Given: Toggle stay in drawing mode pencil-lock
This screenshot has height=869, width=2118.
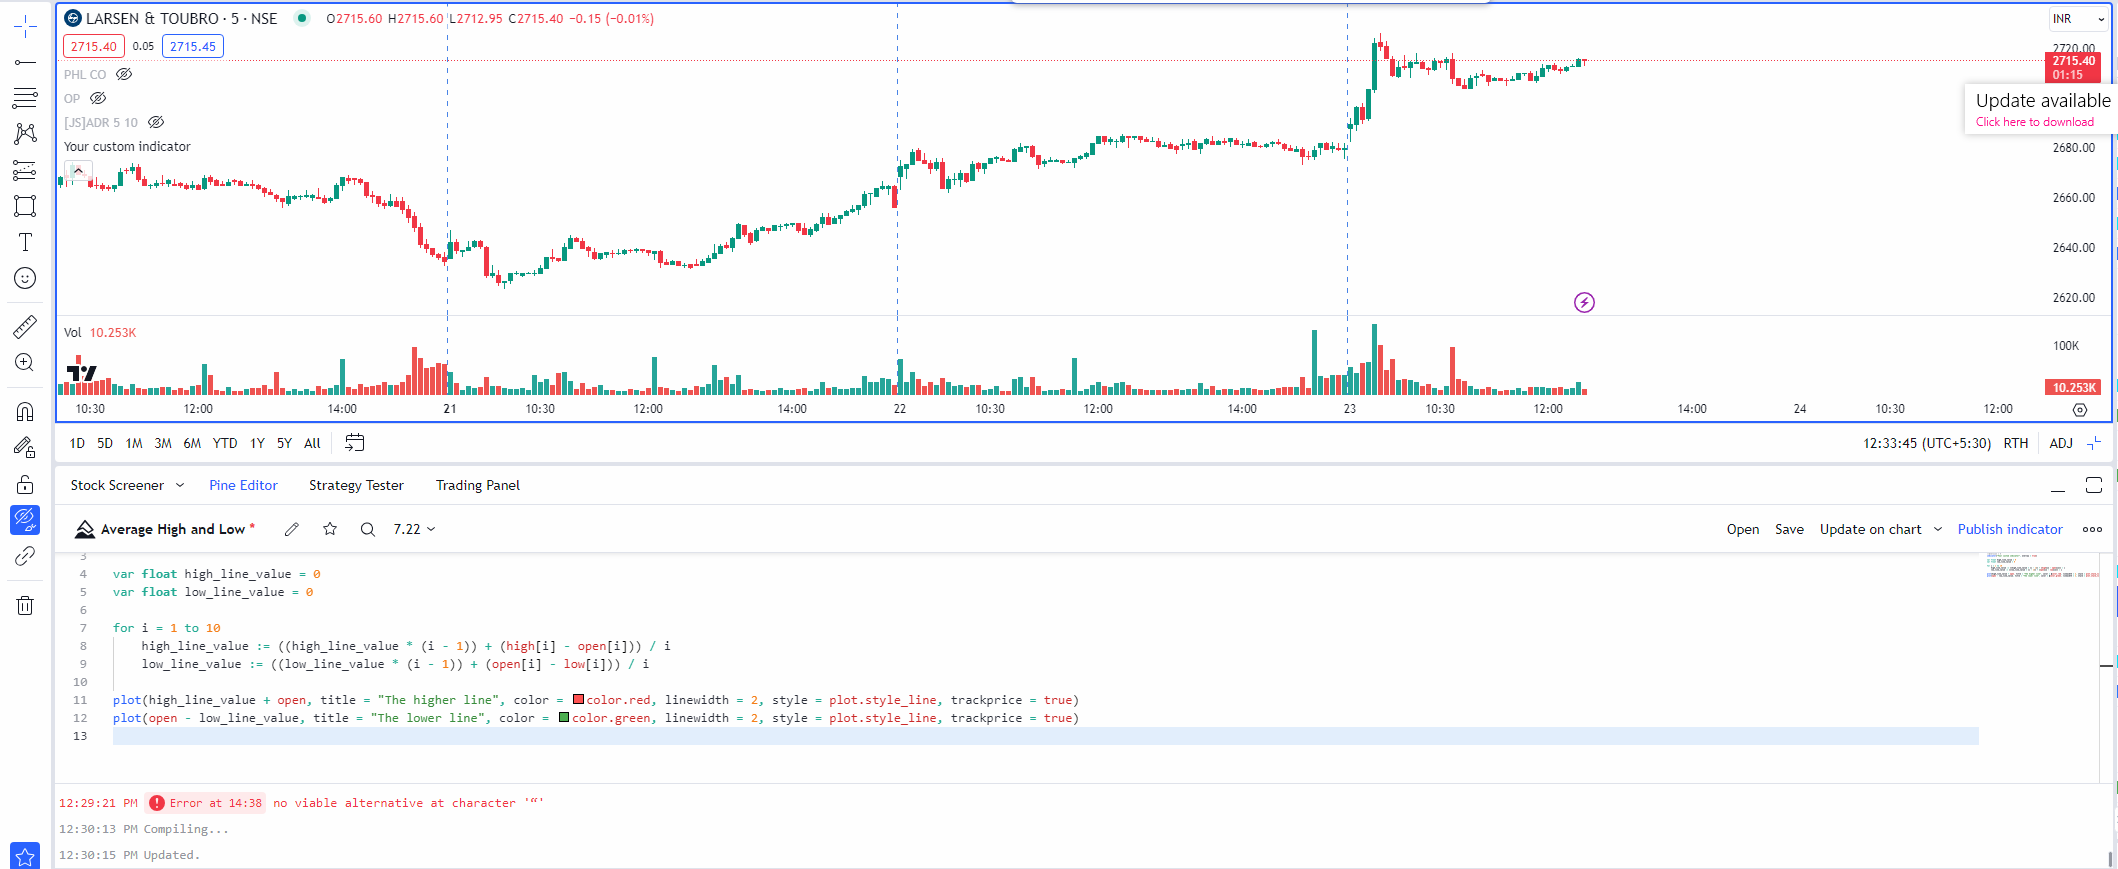Looking at the screenshot, I should (x=25, y=447).
